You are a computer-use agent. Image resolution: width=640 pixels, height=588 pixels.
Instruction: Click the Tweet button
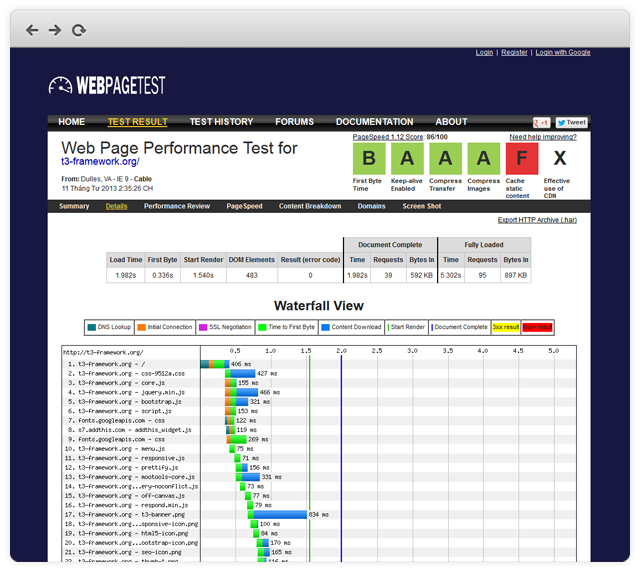tap(572, 122)
